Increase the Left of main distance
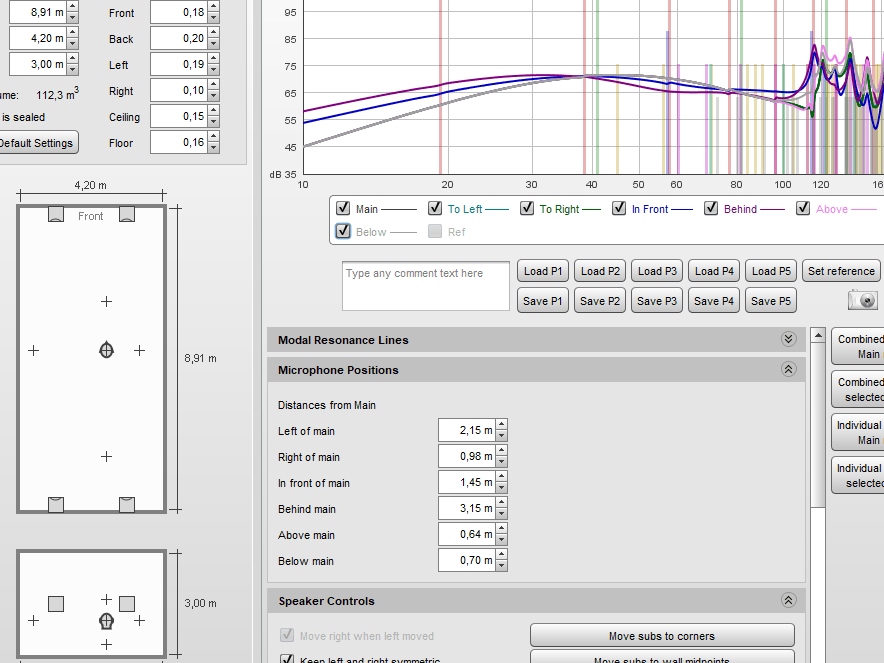 pos(501,424)
